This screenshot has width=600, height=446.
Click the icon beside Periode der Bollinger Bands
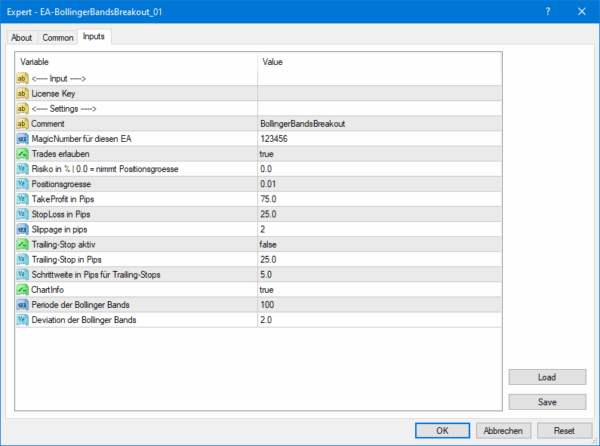coord(22,304)
